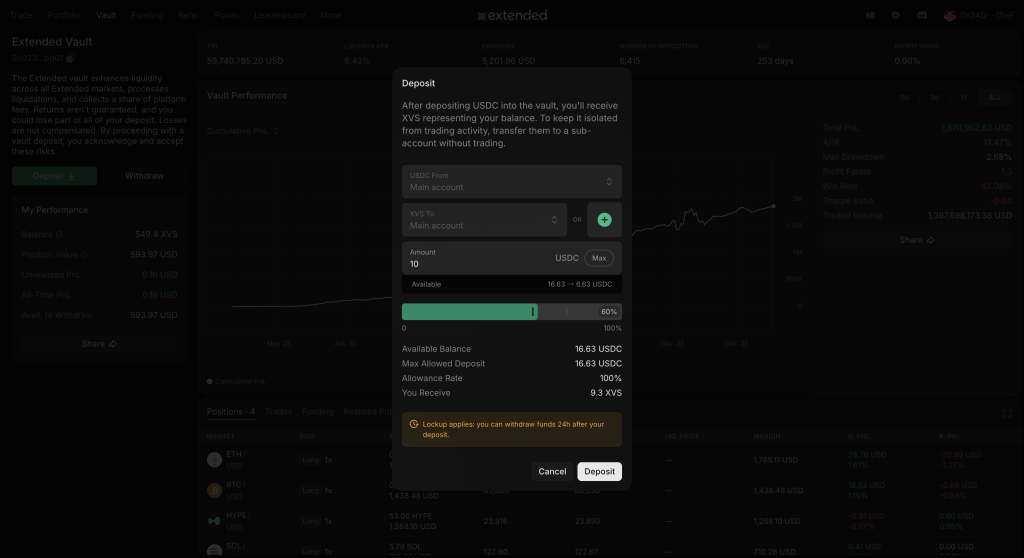Open the More menu in navigation
This screenshot has height=558, width=1024.
330,16
